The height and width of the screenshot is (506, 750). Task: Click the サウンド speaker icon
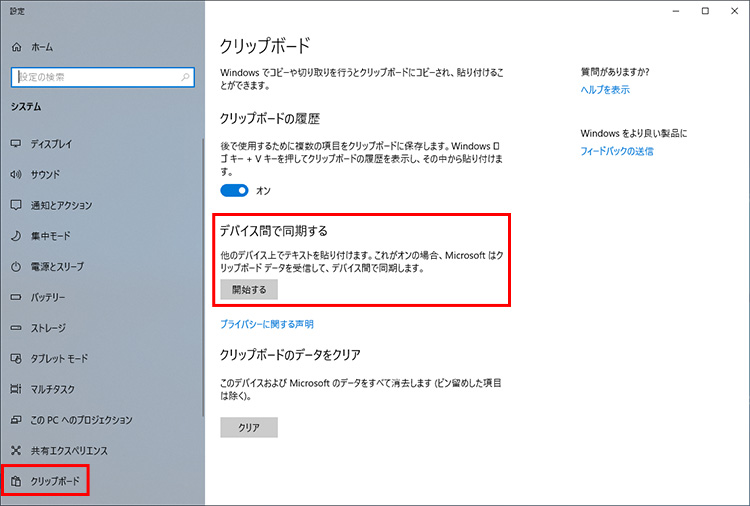point(16,175)
